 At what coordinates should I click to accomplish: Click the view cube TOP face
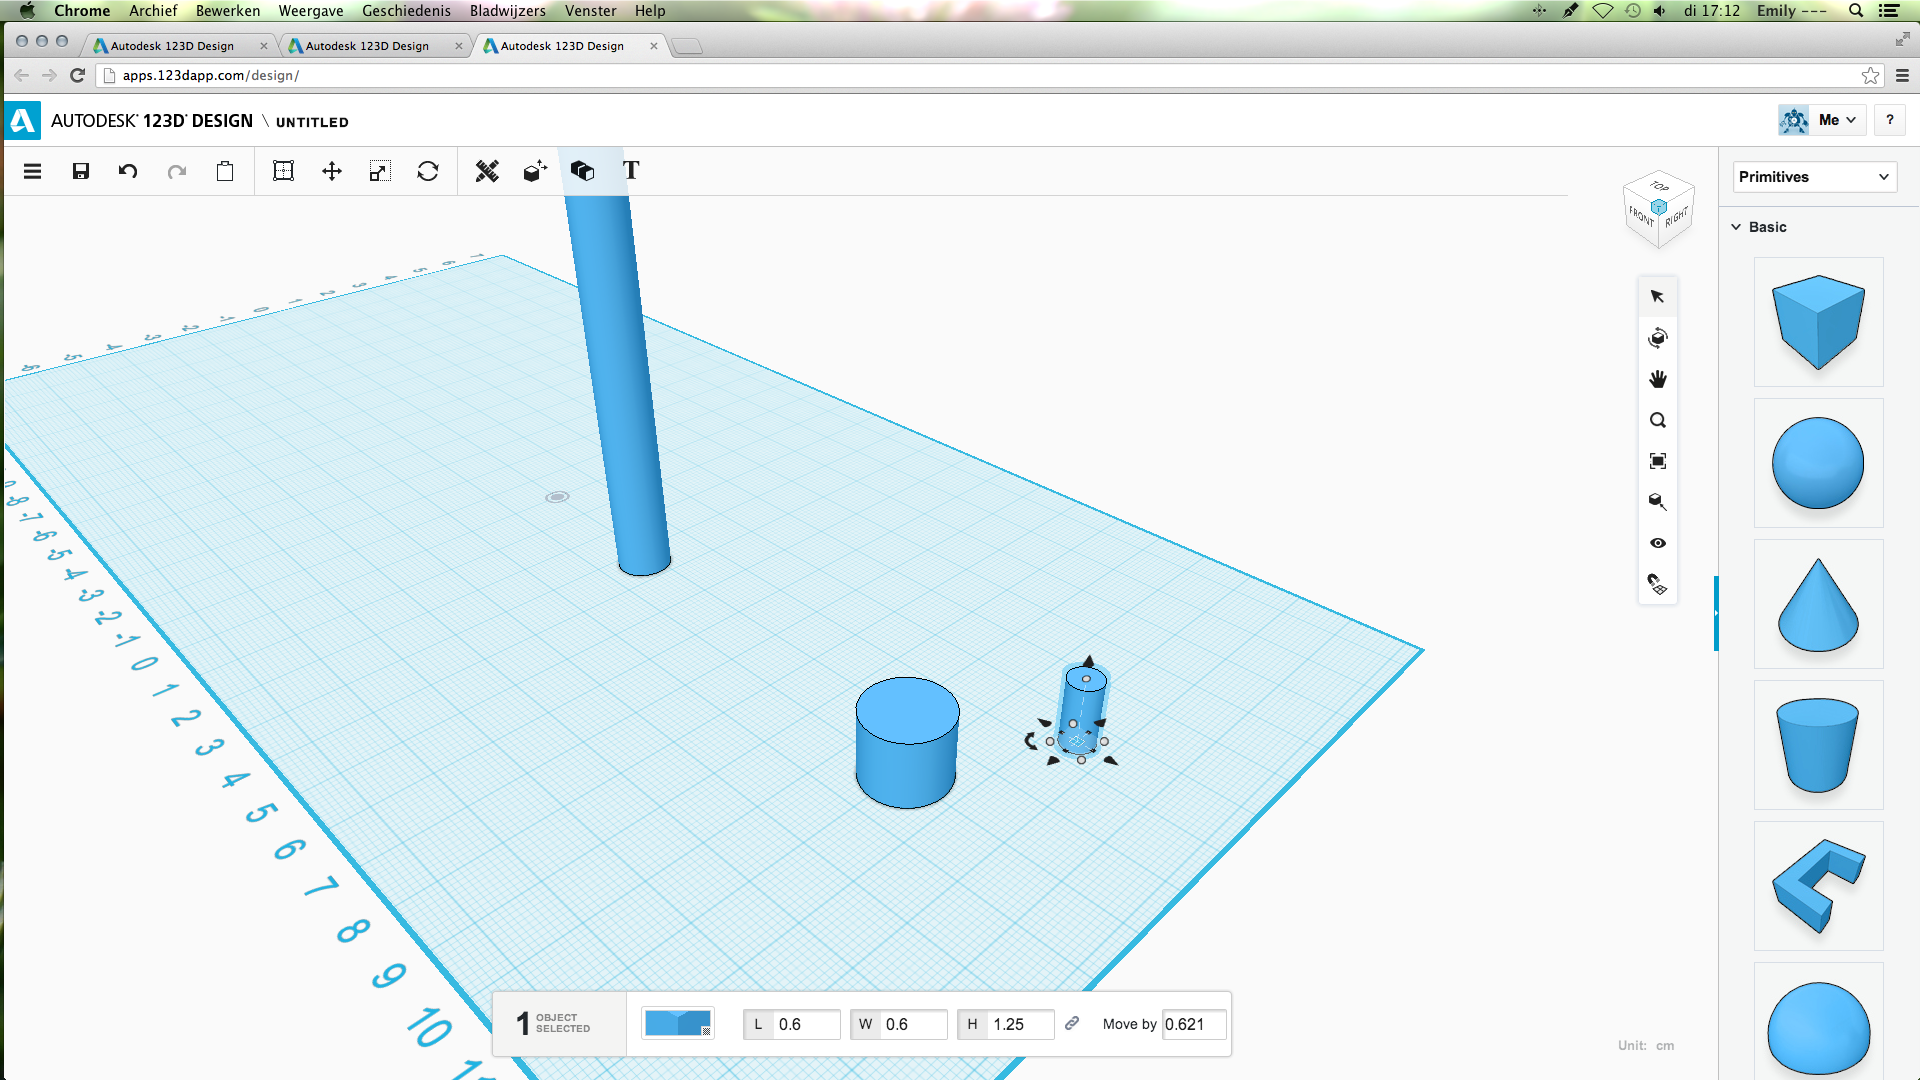1659,186
